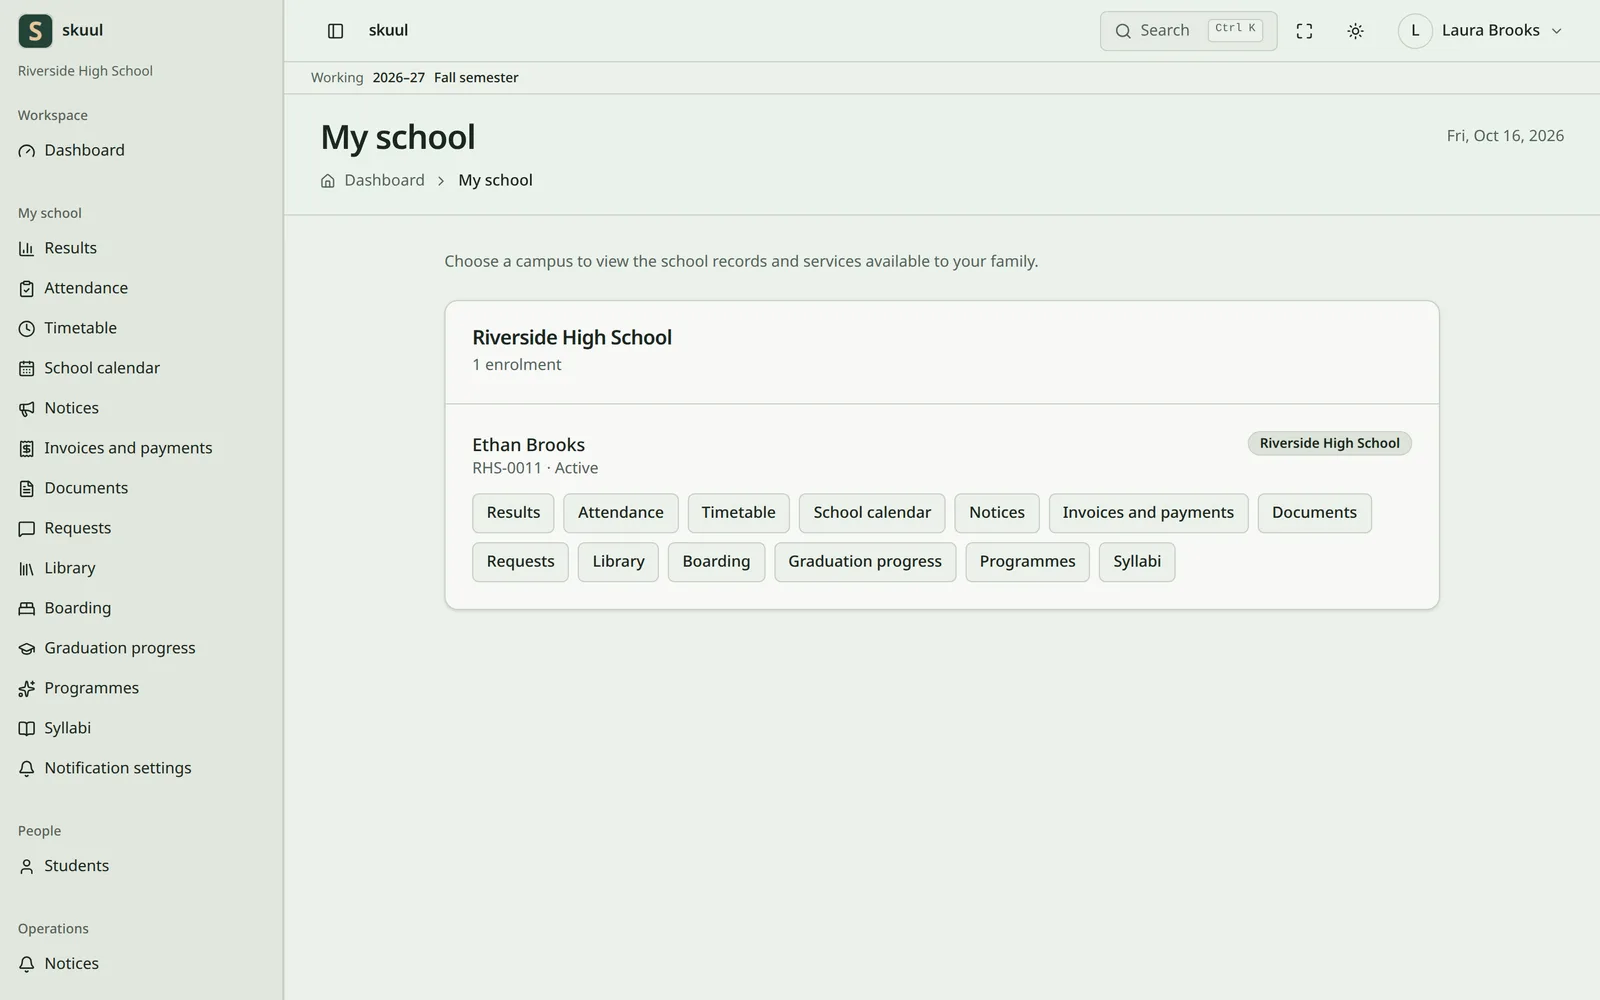Click the Programmes sparkle icon in sidebar

[x=27, y=689]
